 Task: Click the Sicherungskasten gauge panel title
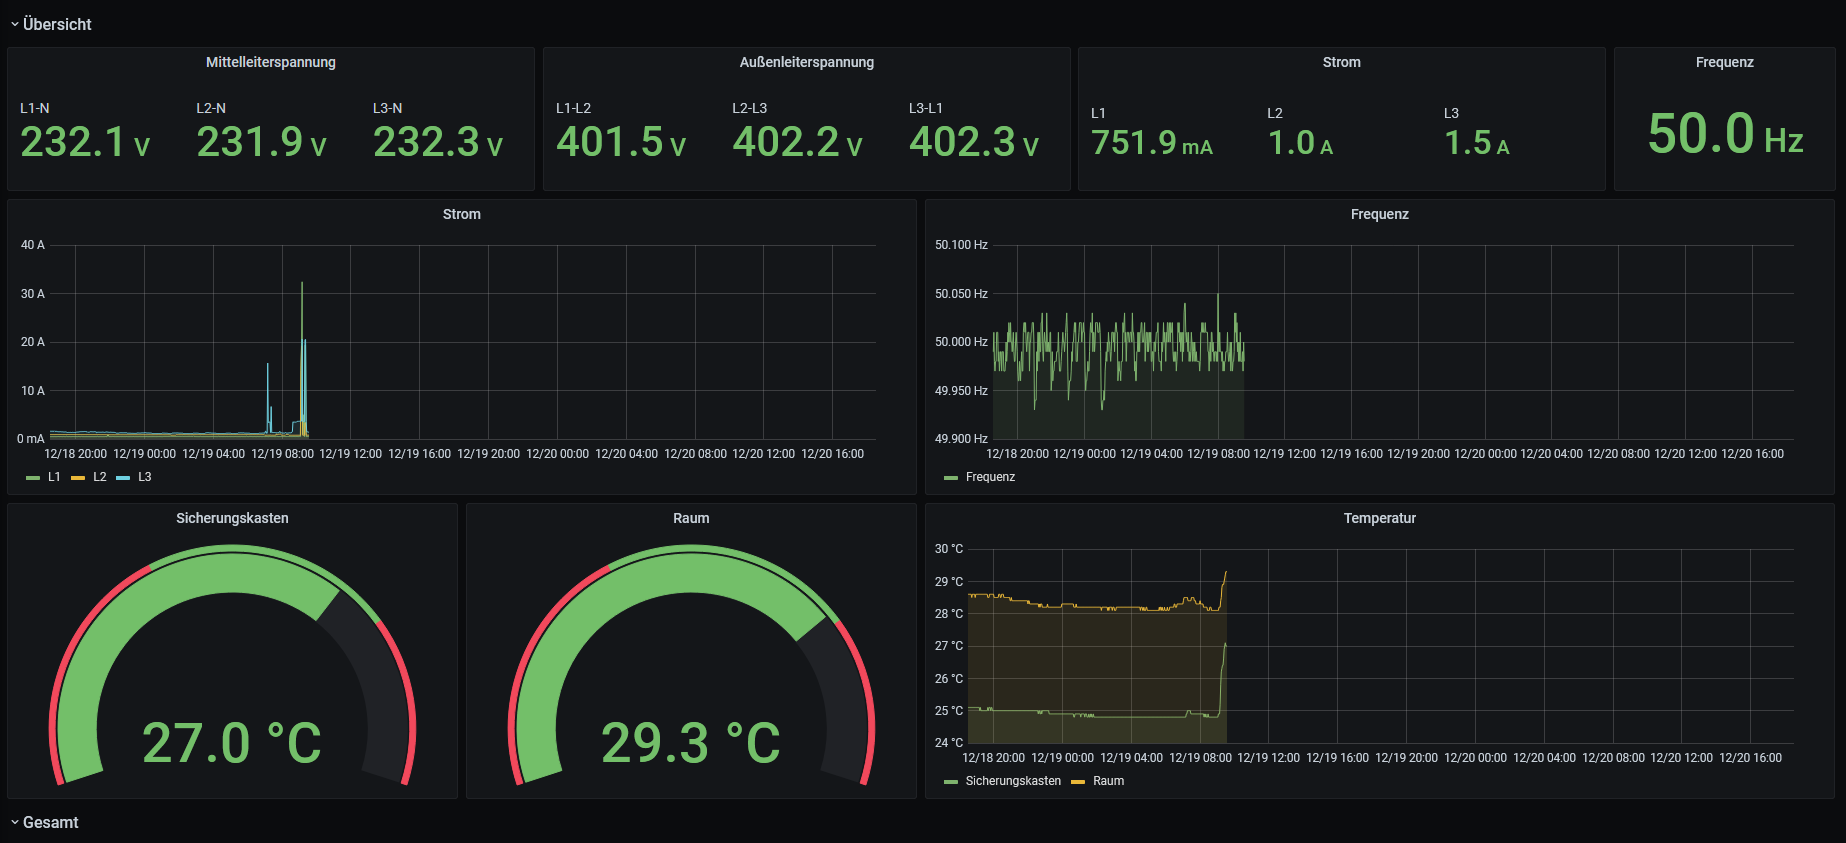tap(232, 518)
